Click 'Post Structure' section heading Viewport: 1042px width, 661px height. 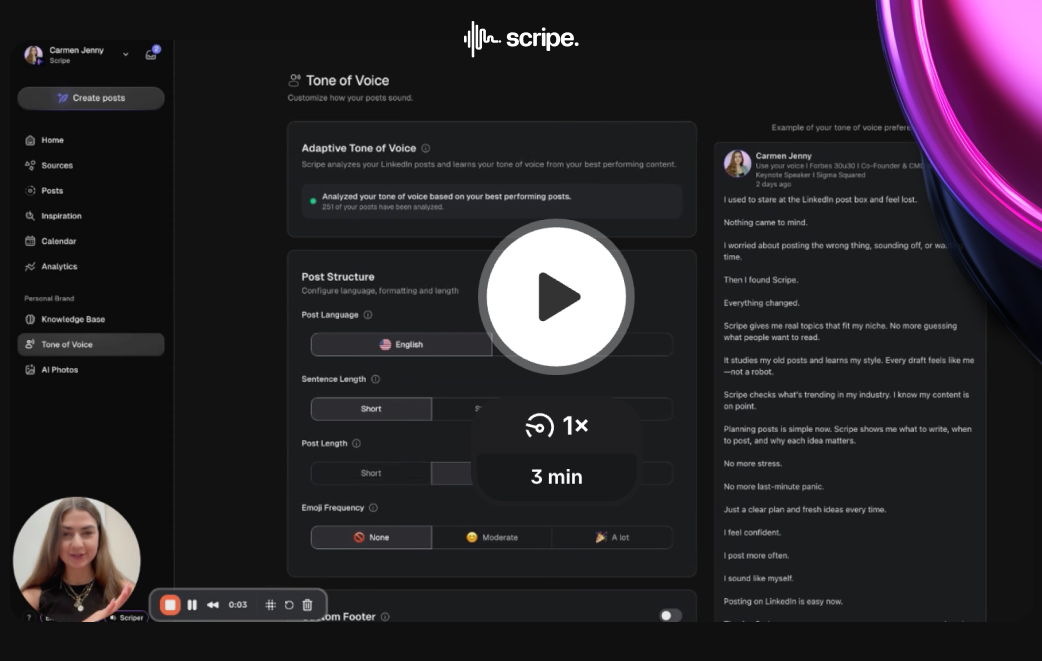(338, 276)
